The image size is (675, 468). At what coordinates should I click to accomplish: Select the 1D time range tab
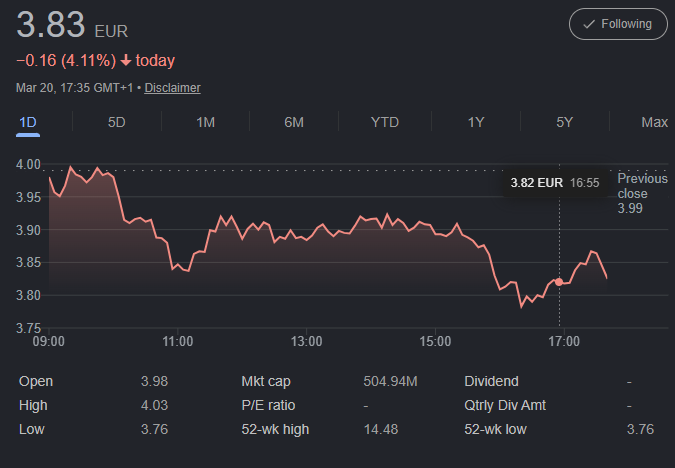[x=28, y=122]
